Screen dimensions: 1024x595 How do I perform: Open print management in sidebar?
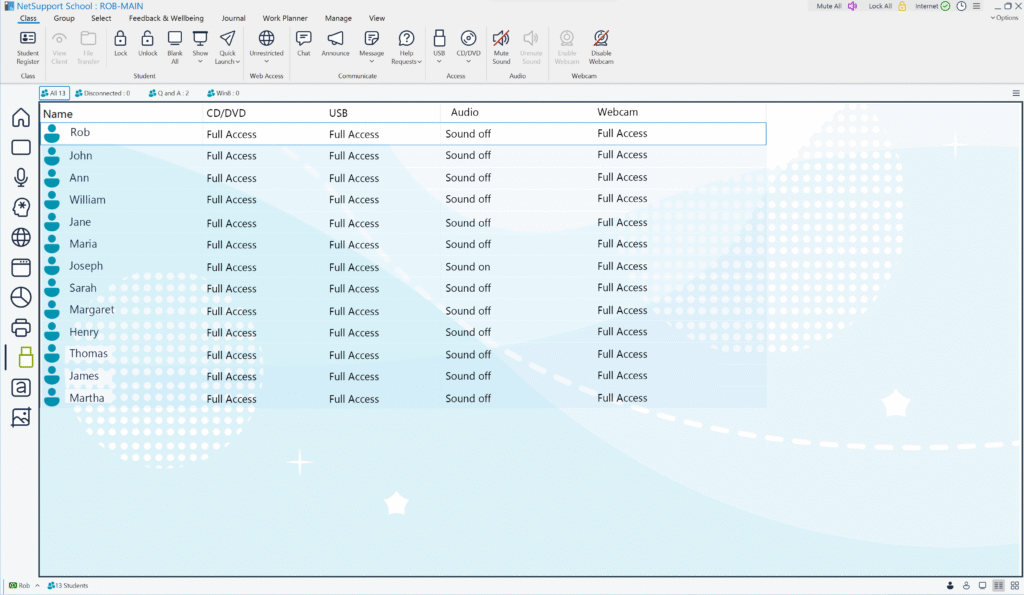coord(21,327)
